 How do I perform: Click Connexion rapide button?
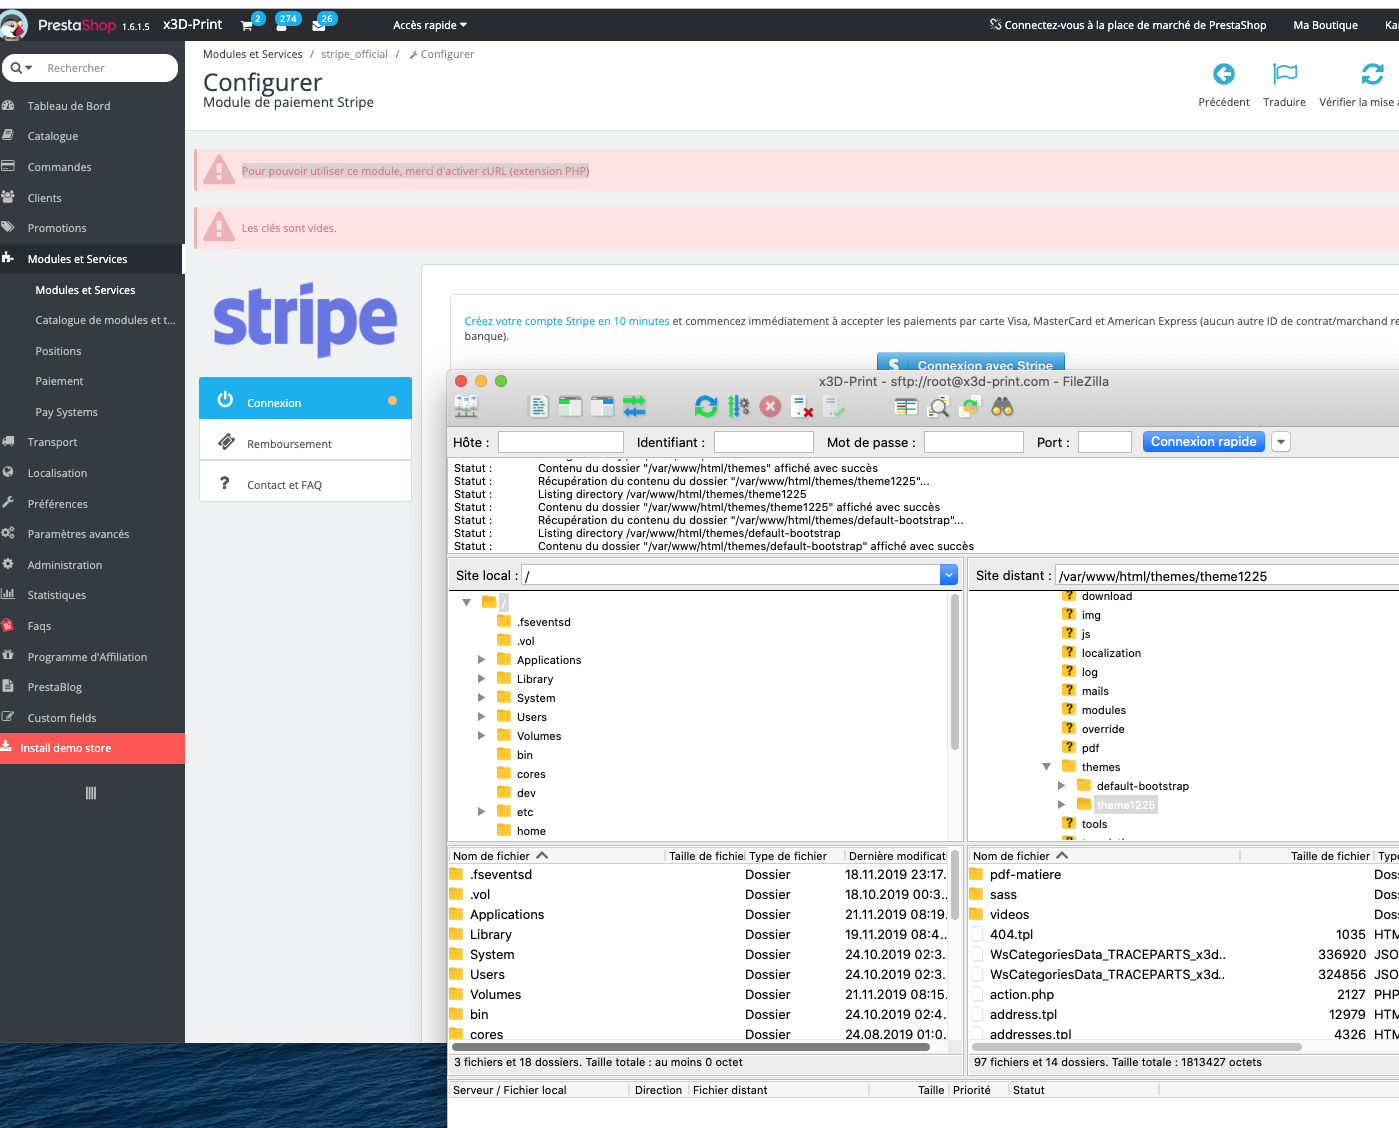click(x=1203, y=442)
